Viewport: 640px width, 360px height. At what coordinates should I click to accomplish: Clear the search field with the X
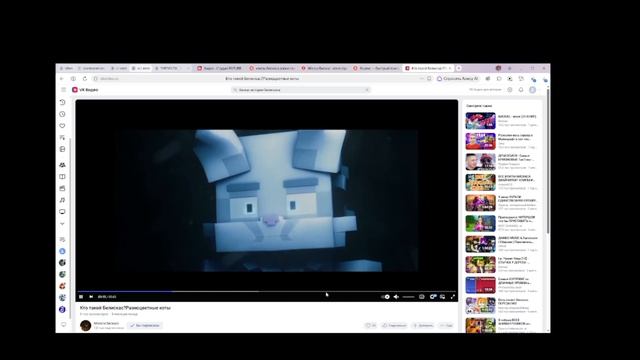(x=367, y=90)
